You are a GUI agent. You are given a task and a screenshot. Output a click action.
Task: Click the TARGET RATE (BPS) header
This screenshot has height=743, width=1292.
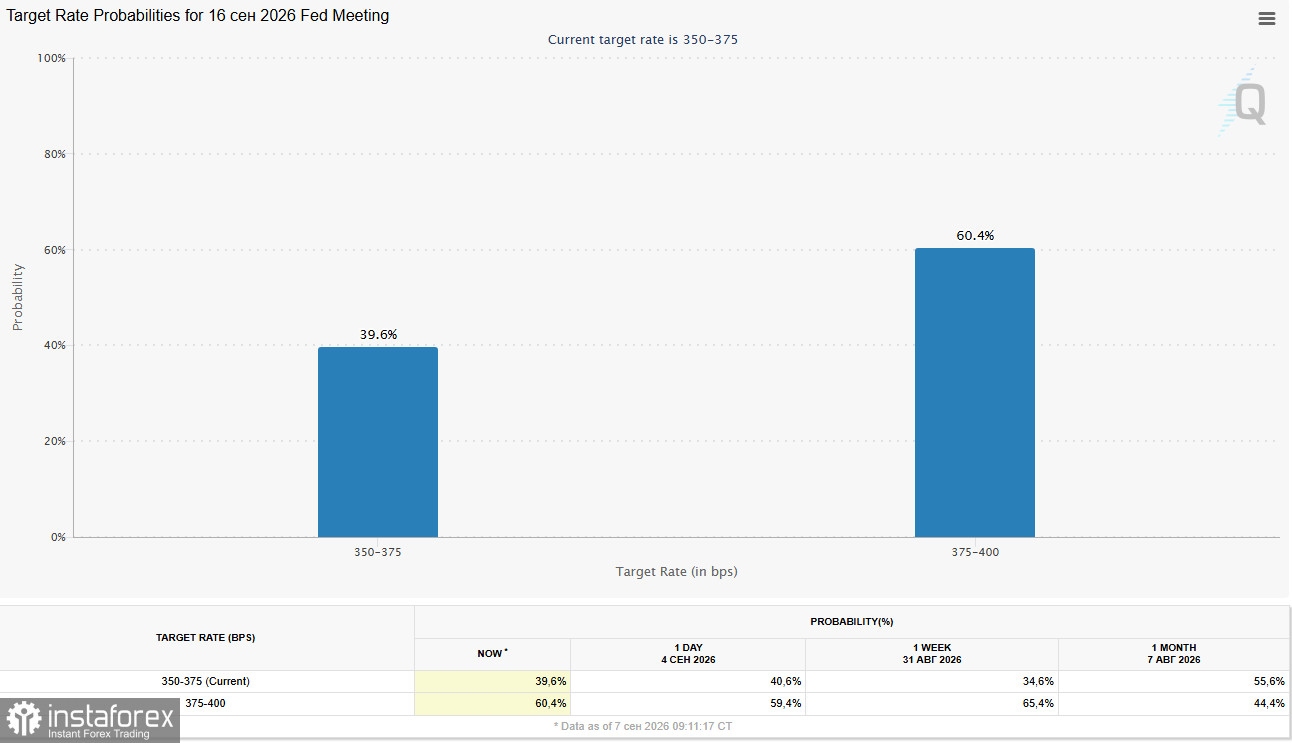tap(206, 638)
